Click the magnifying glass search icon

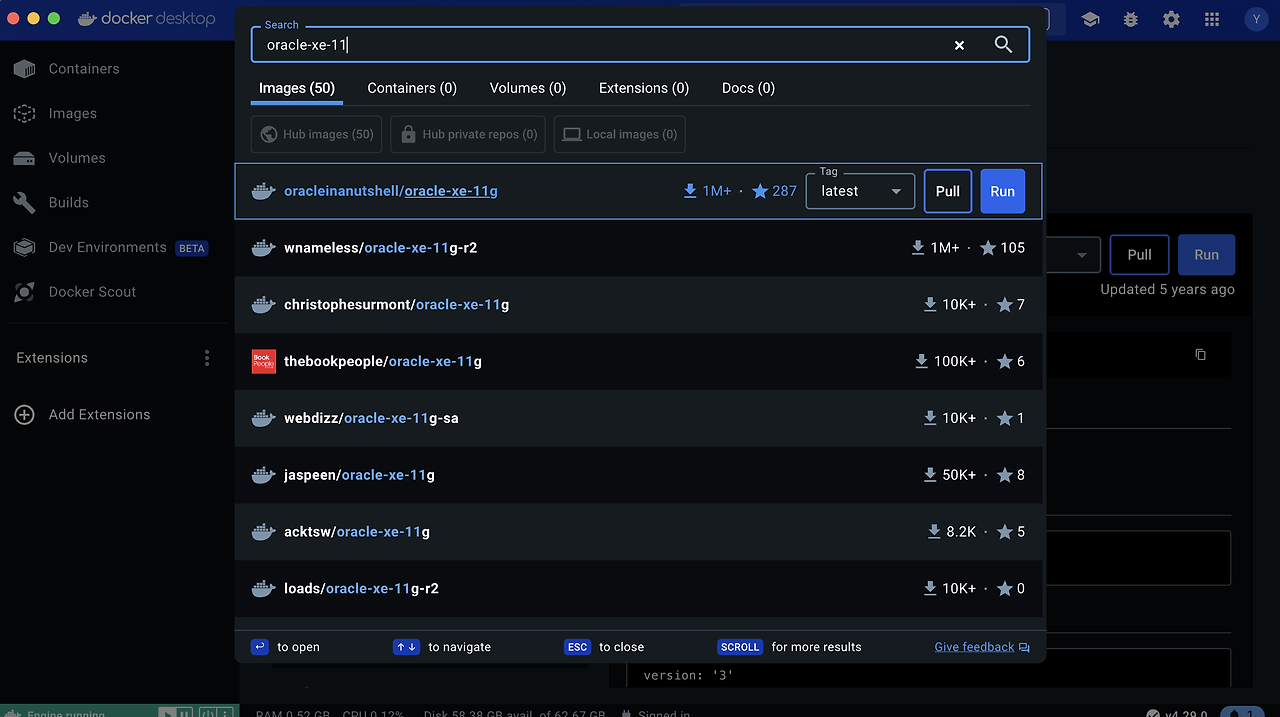click(x=1003, y=45)
